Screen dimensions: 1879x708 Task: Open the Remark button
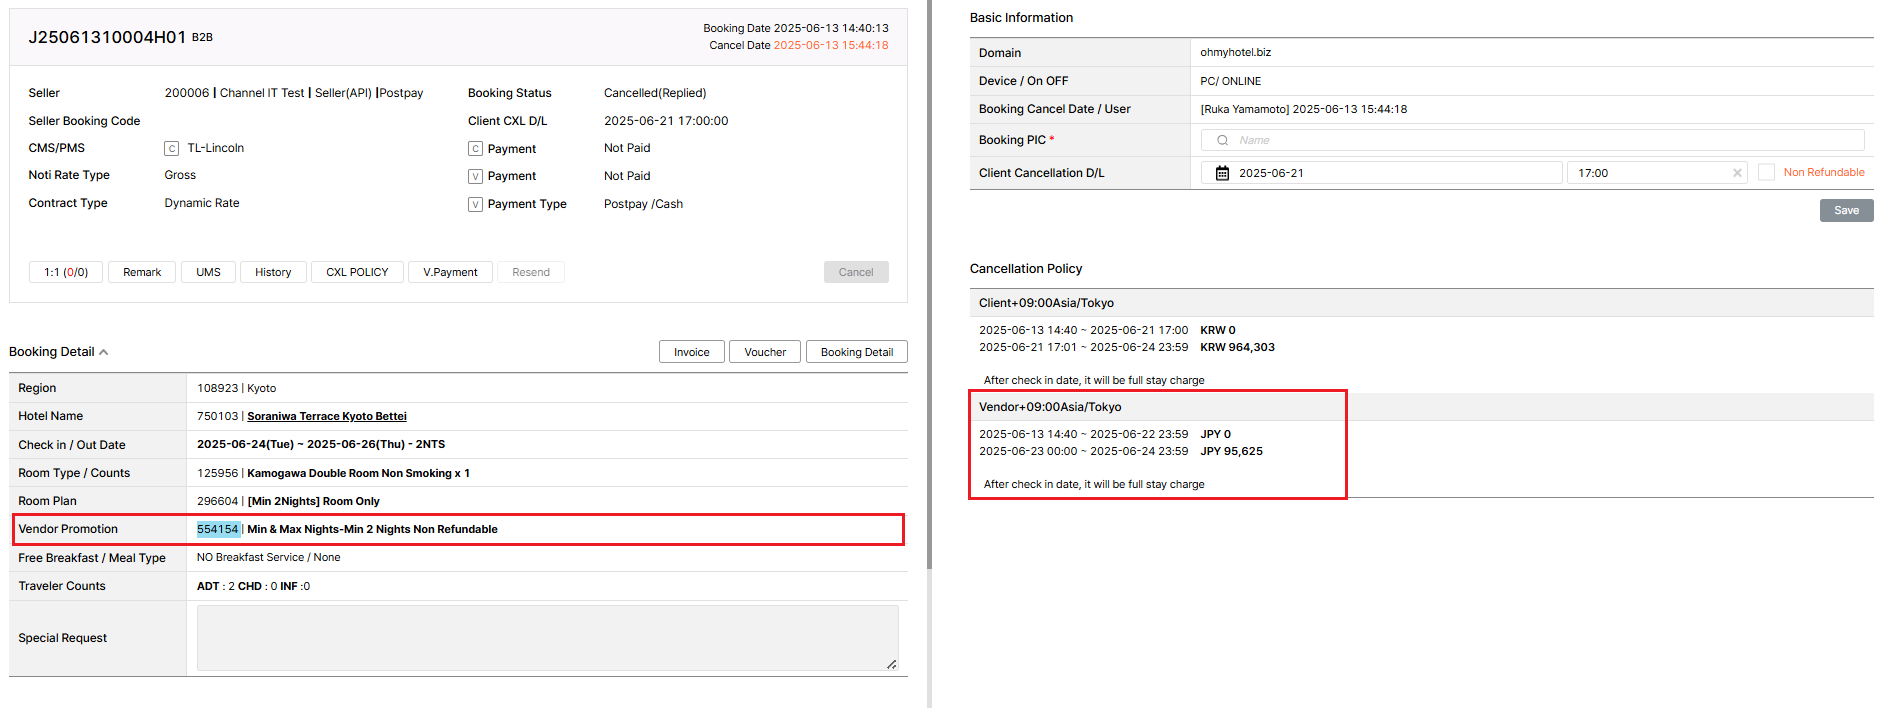[142, 272]
